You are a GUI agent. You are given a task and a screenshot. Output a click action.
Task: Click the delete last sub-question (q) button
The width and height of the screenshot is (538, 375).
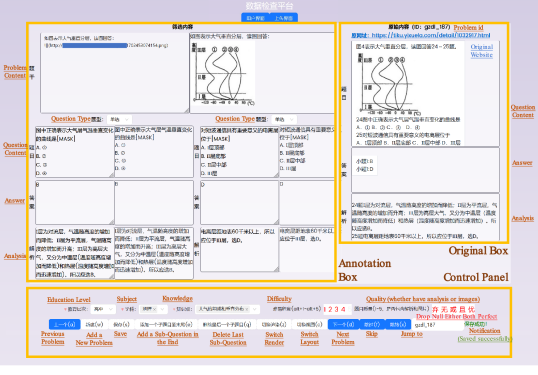click(227, 324)
